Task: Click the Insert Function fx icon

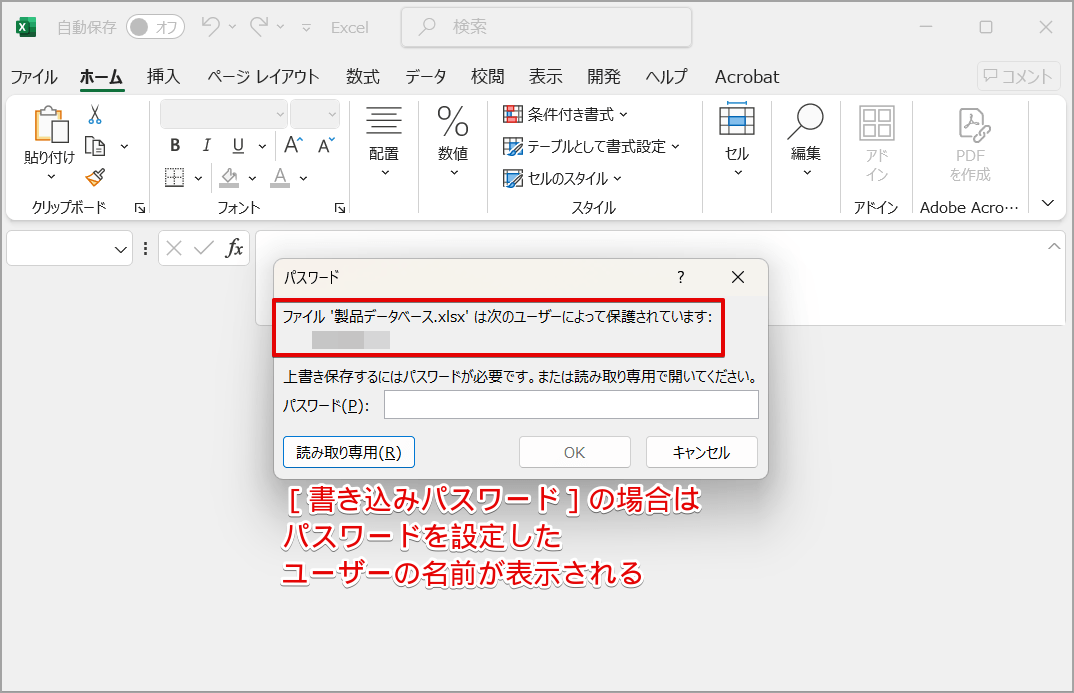Action: [234, 248]
